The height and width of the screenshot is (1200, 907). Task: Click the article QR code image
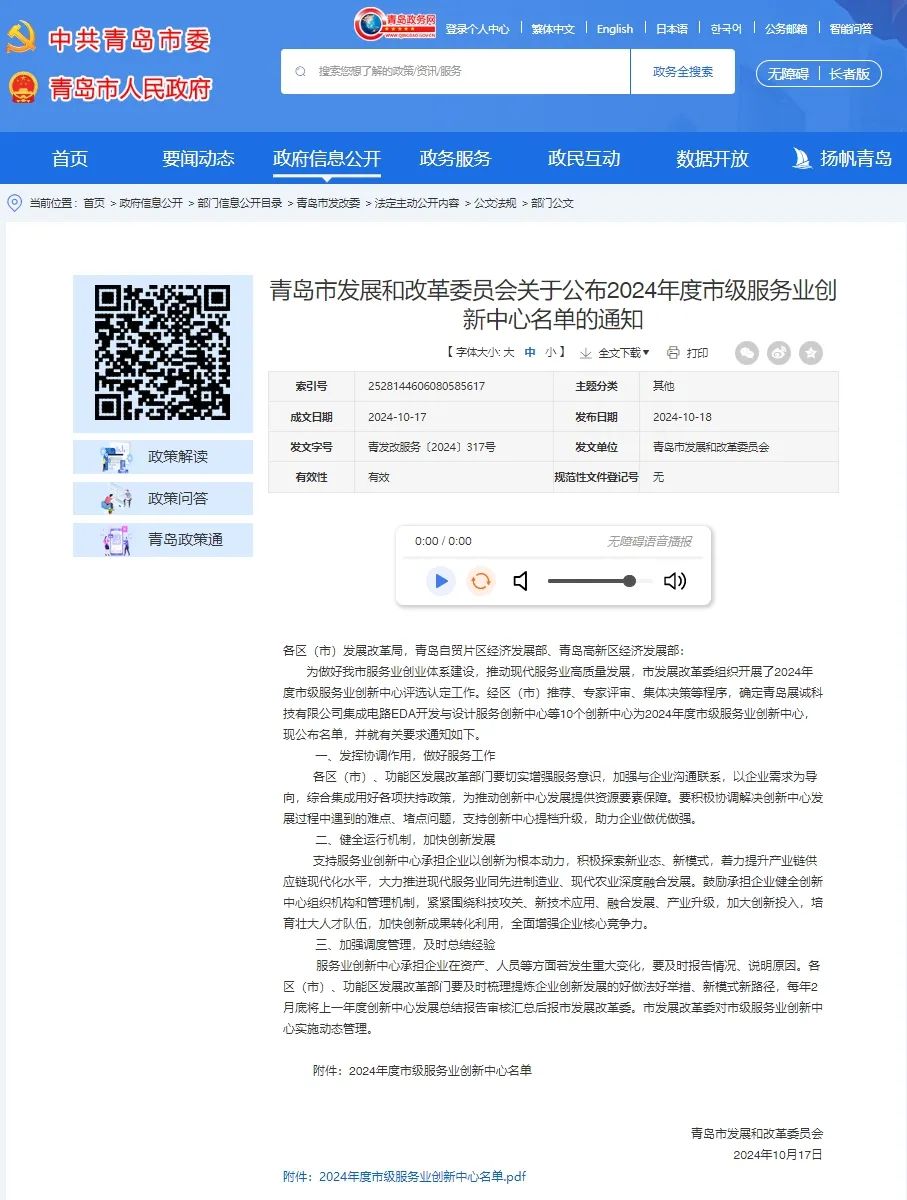pos(163,353)
